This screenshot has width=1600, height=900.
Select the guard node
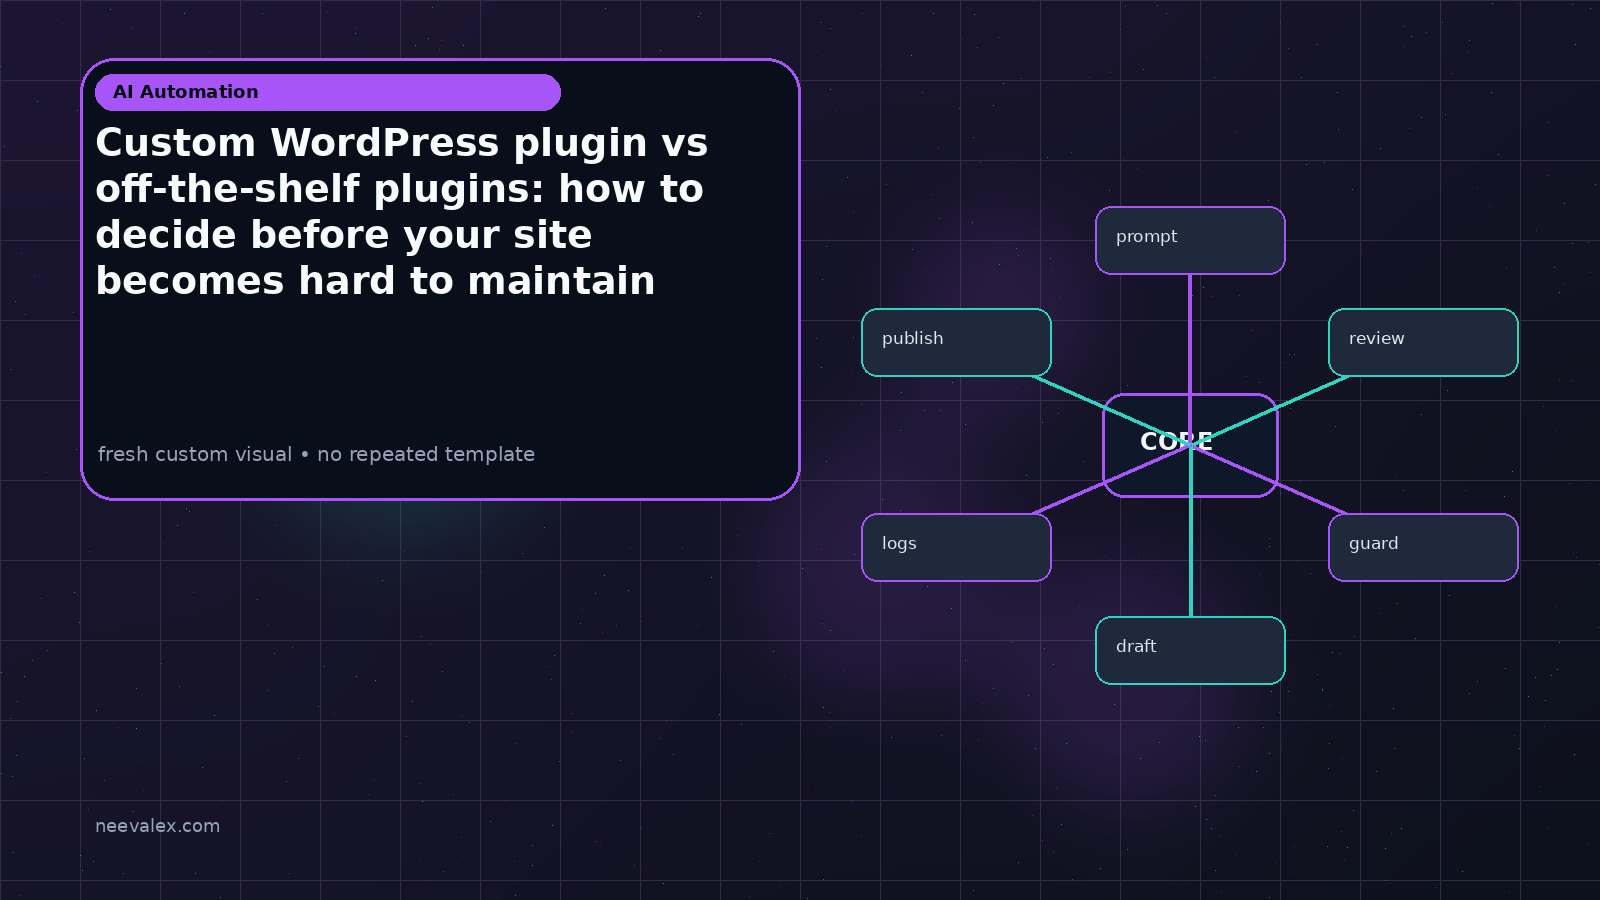pos(1423,547)
